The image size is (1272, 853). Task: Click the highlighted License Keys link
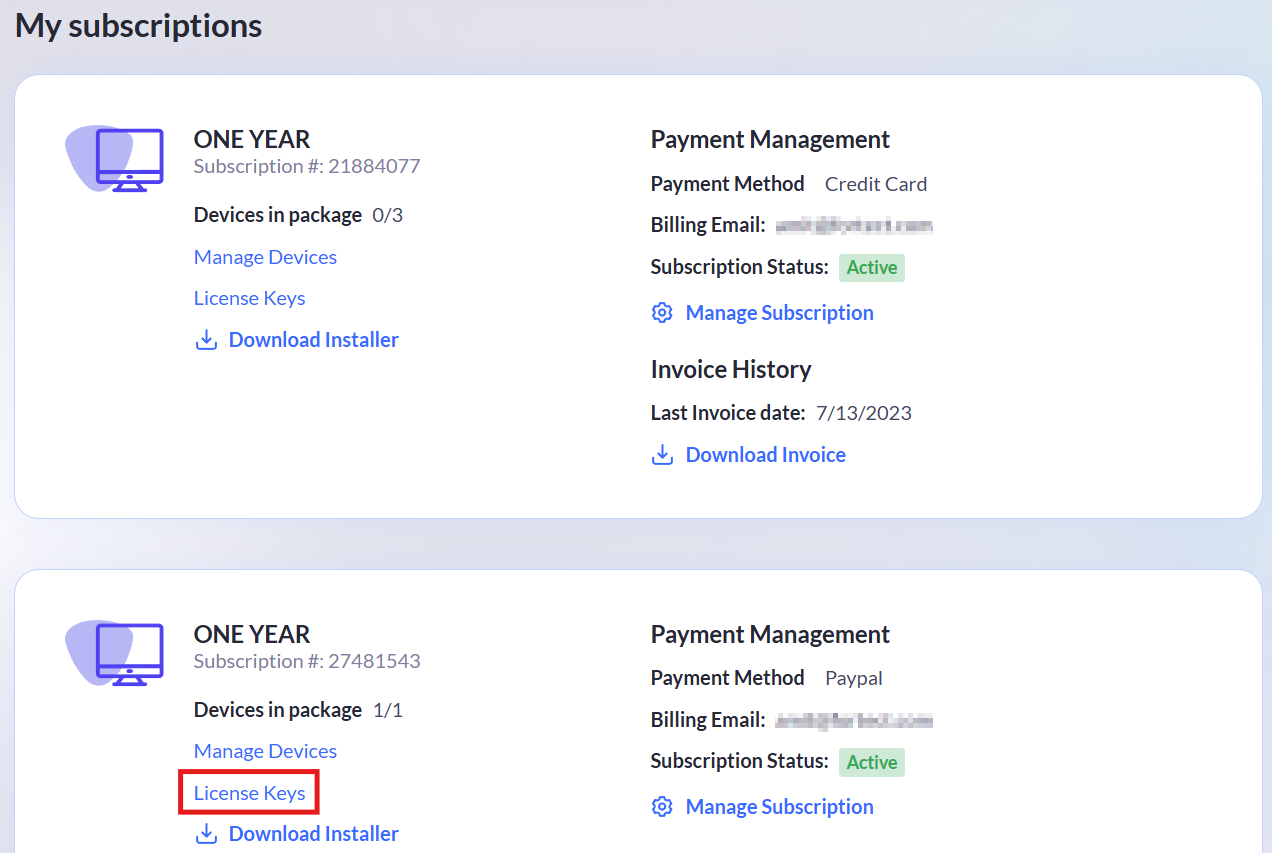(x=248, y=793)
